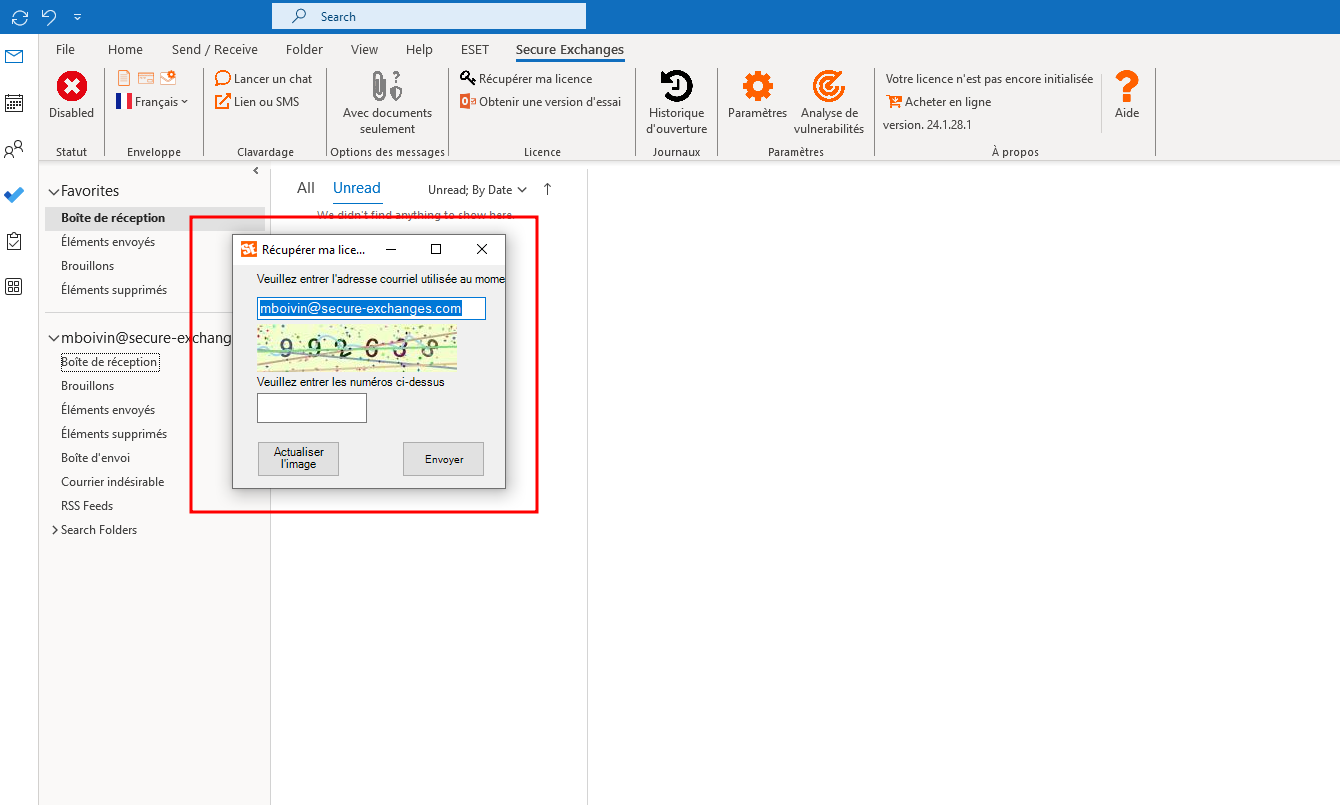Viewport: 1340px width, 805px height.
Task: Select Éléments envoyés under mboivin account
Action: pos(108,410)
